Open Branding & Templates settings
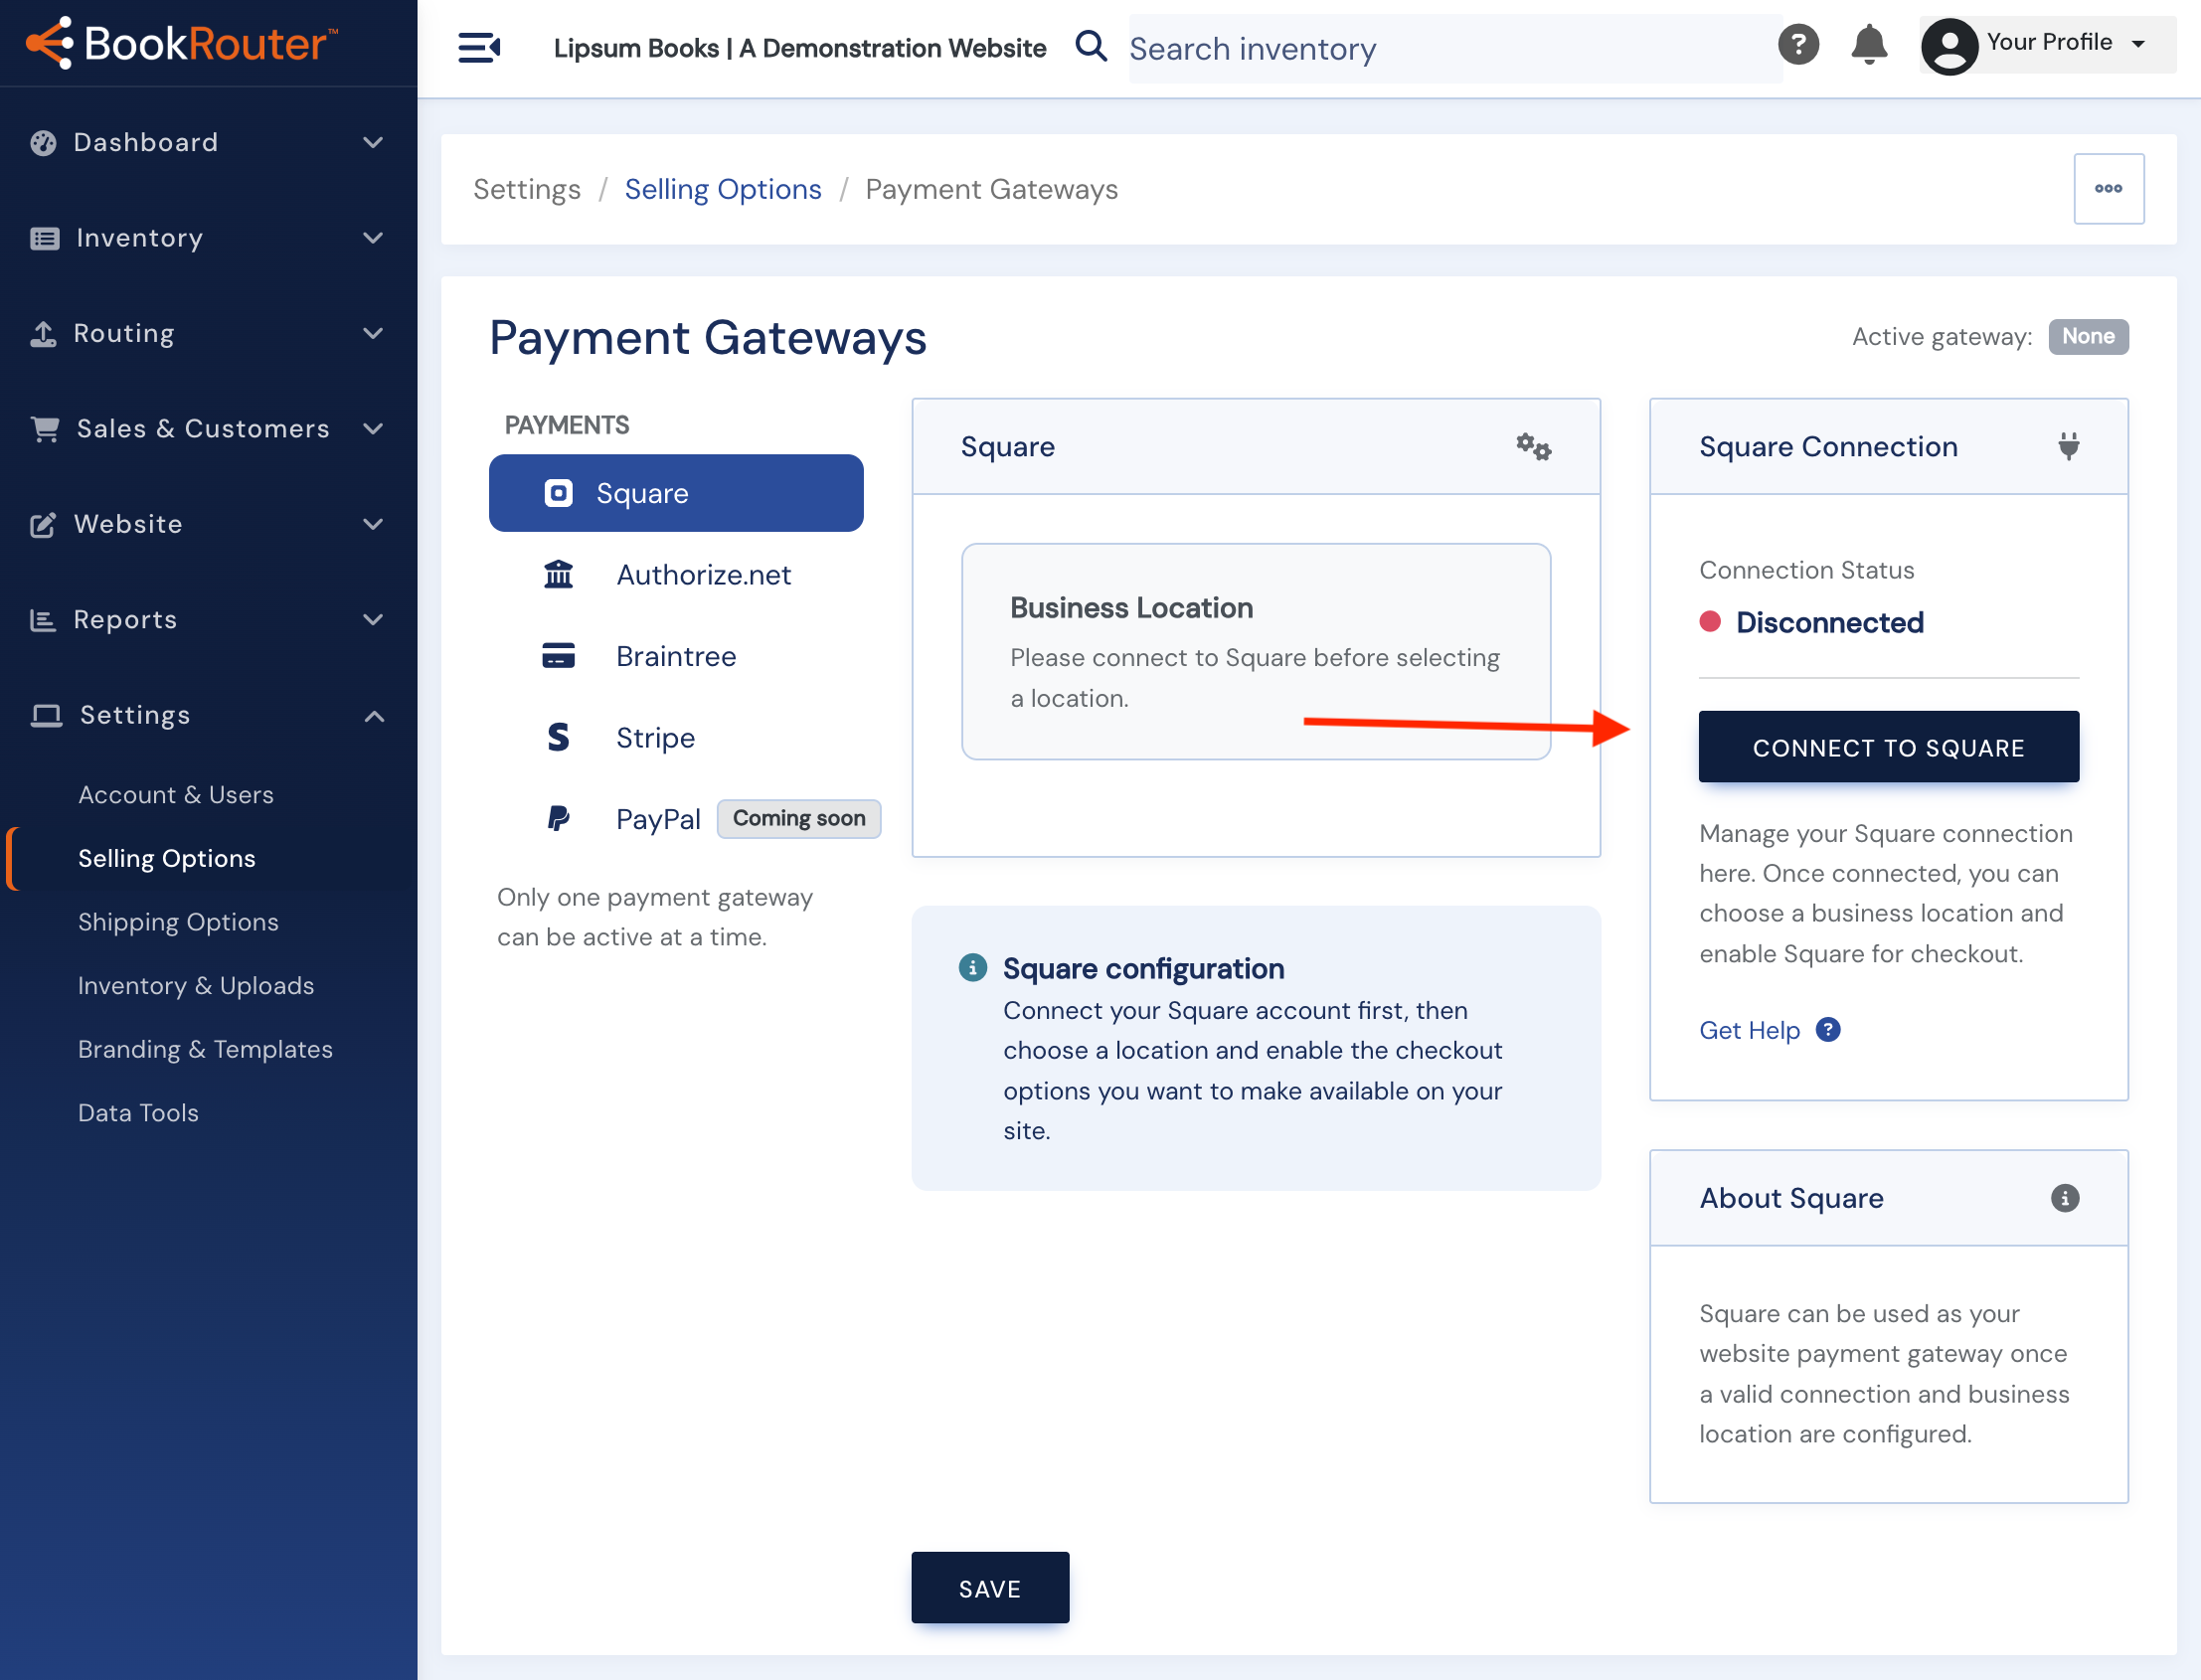The height and width of the screenshot is (1680, 2201). (205, 1048)
